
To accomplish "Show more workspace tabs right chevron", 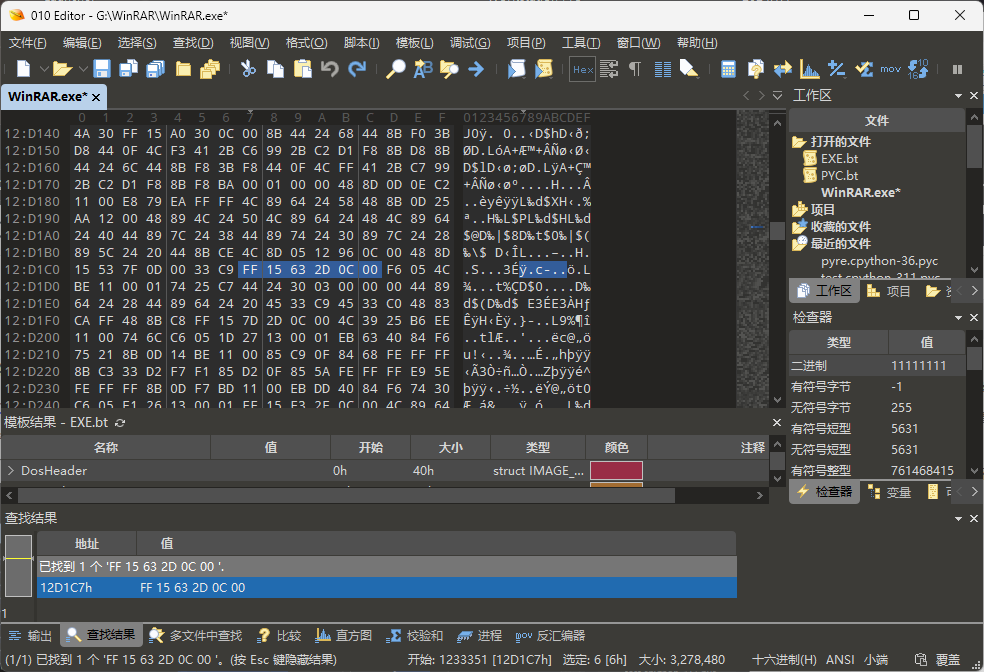I will (974, 291).
